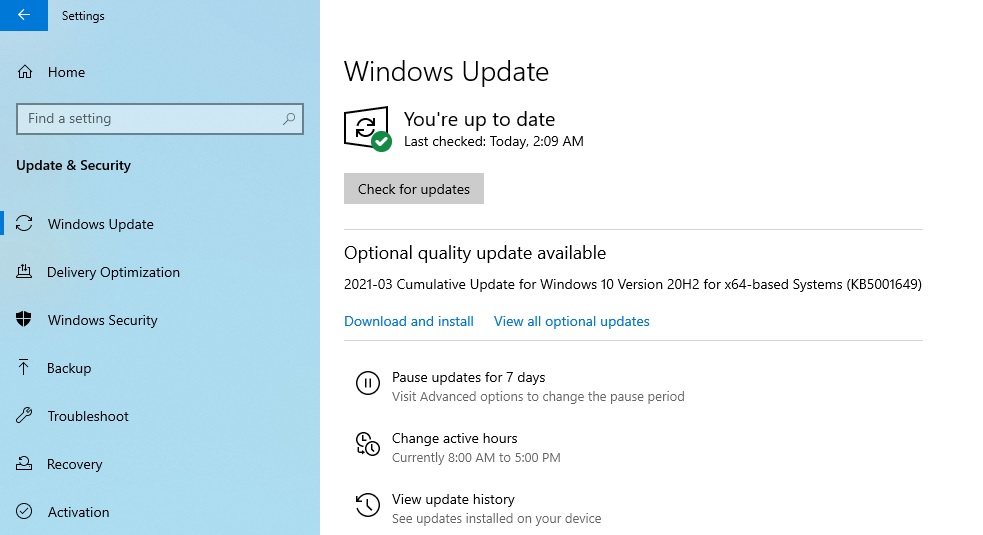Click Visit Advanced options pause period text

tap(538, 396)
